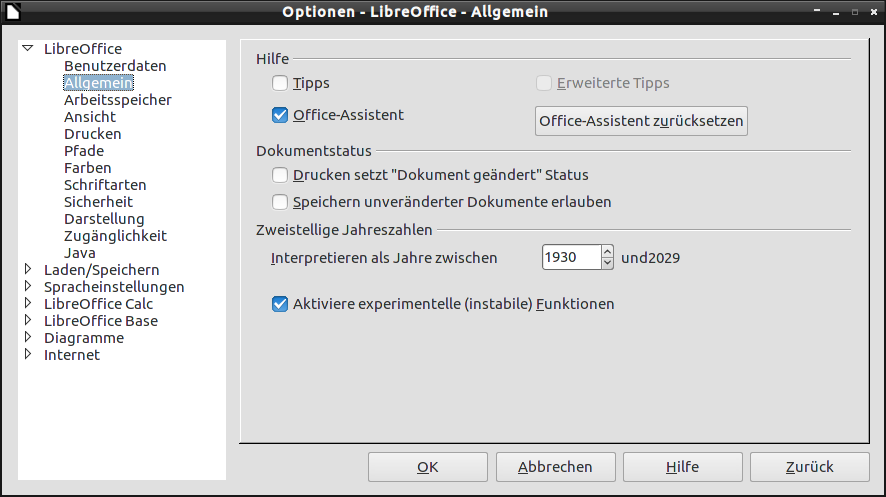
Task: Disable Aktiviere experimentelle (instabile) Funktionen
Action: pos(280,304)
